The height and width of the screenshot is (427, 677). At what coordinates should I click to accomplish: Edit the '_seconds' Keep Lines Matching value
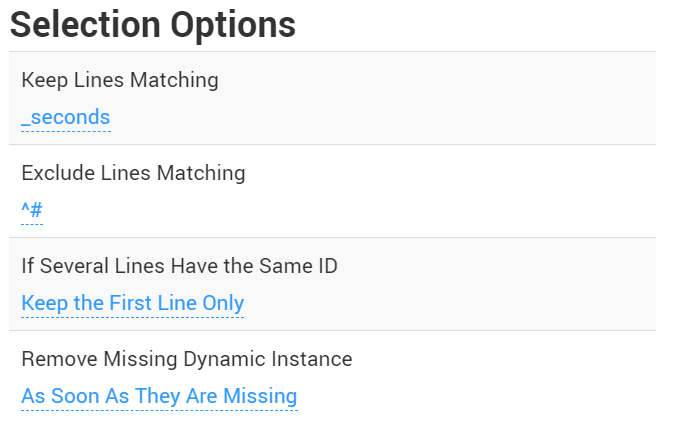click(x=65, y=117)
